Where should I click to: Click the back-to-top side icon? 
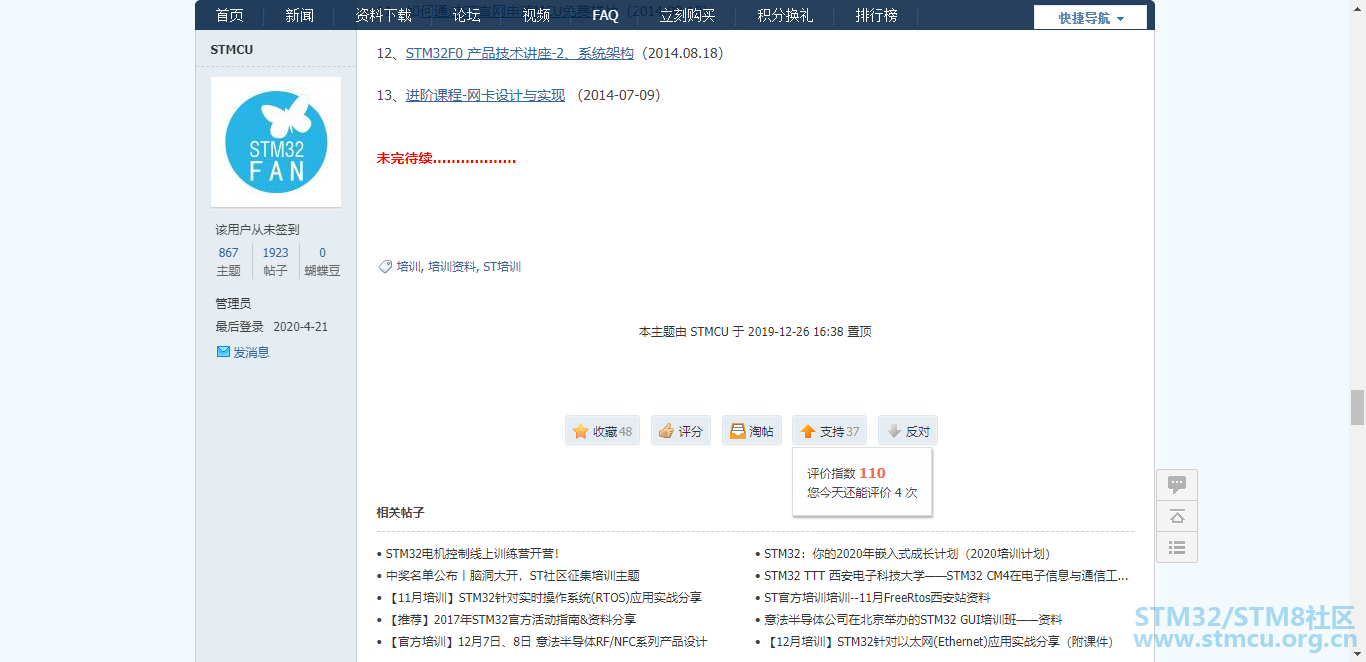(x=1177, y=516)
